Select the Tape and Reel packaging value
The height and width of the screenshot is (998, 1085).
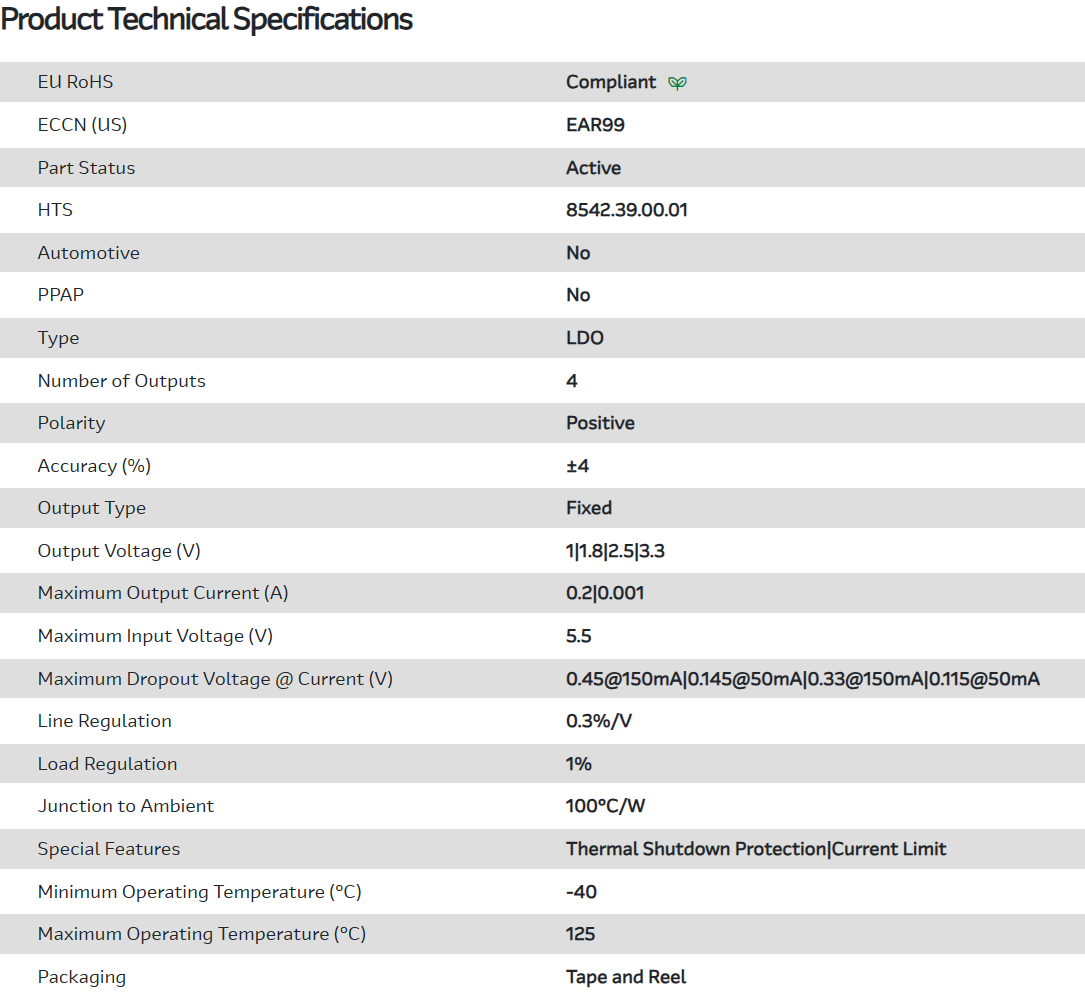click(x=626, y=977)
